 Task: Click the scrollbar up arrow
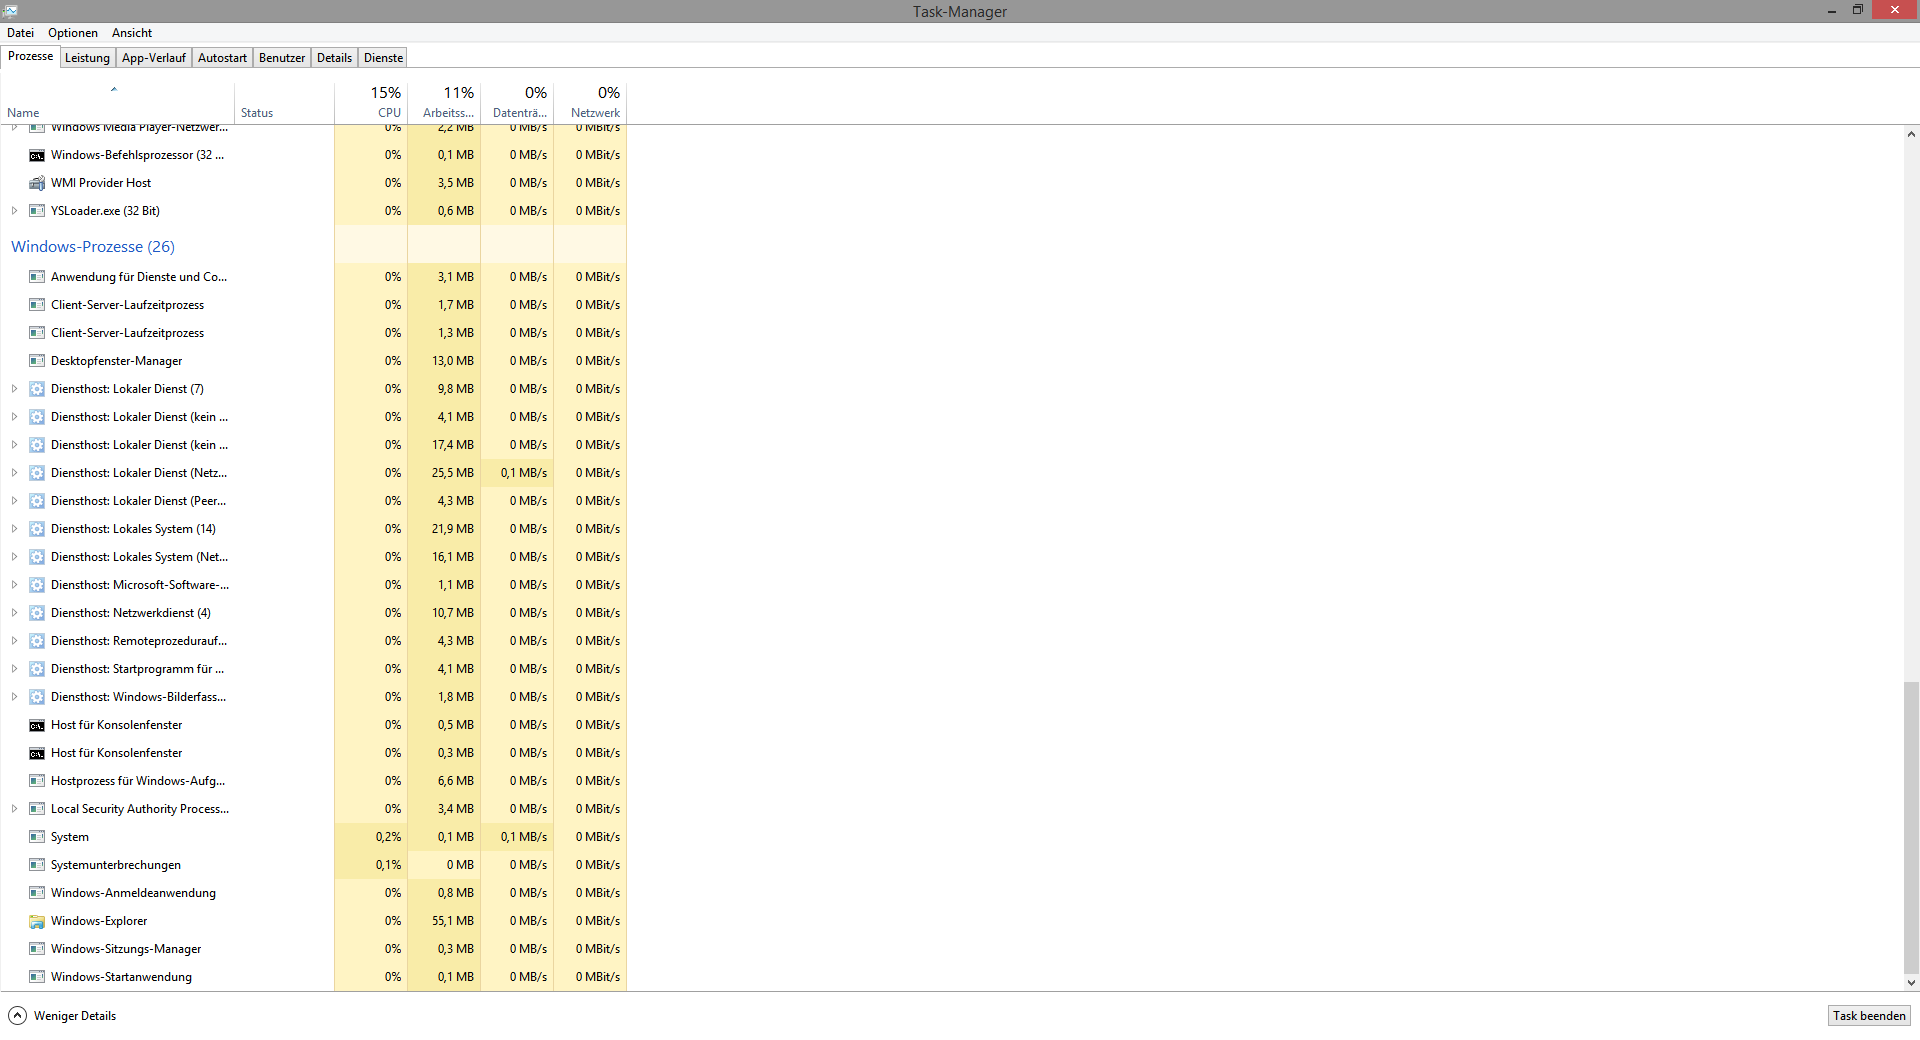click(1911, 134)
